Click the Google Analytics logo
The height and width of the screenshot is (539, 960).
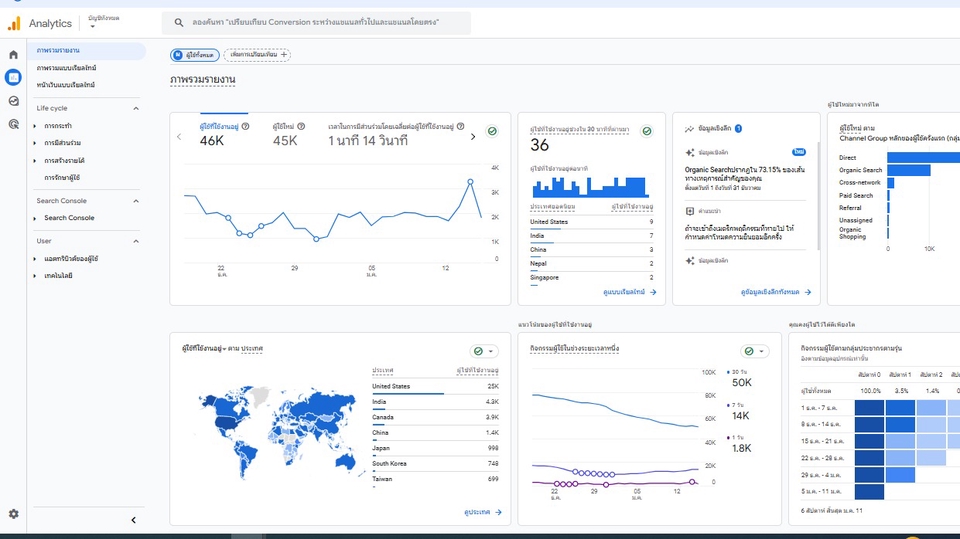(13, 23)
